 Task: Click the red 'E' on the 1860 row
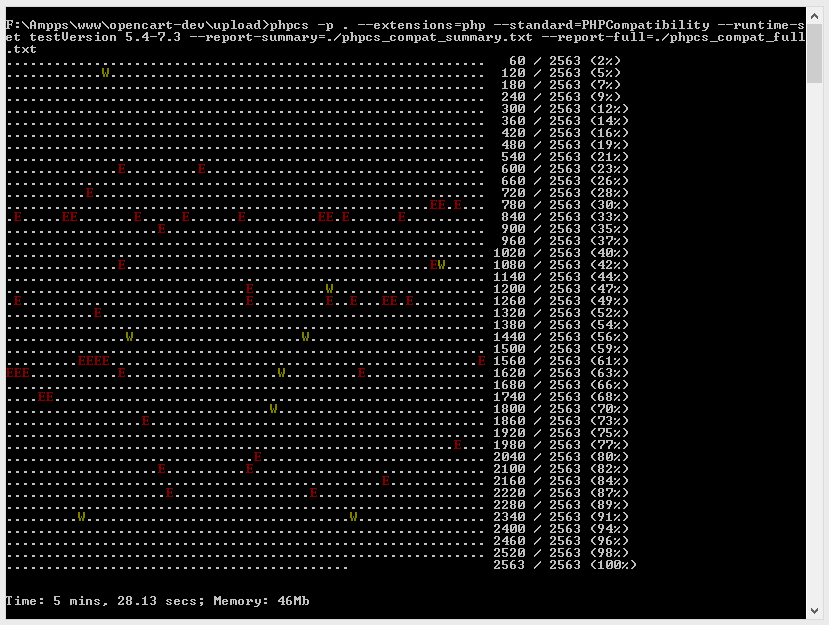click(145, 420)
